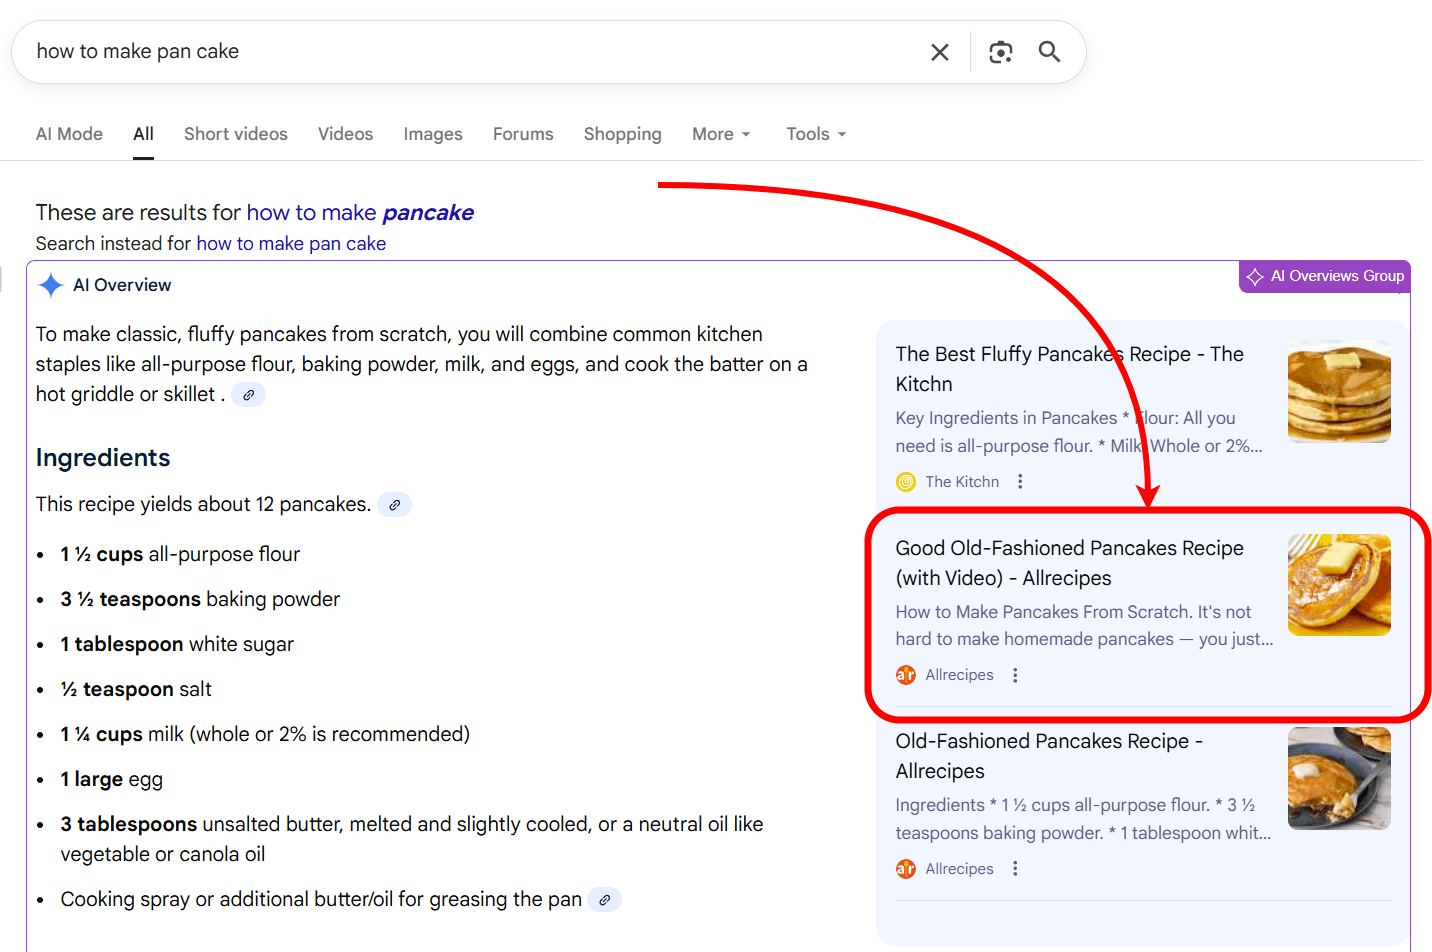Screen dimensions: 1432x952
Task: Switch to the Short videos tab
Action: [235, 133]
